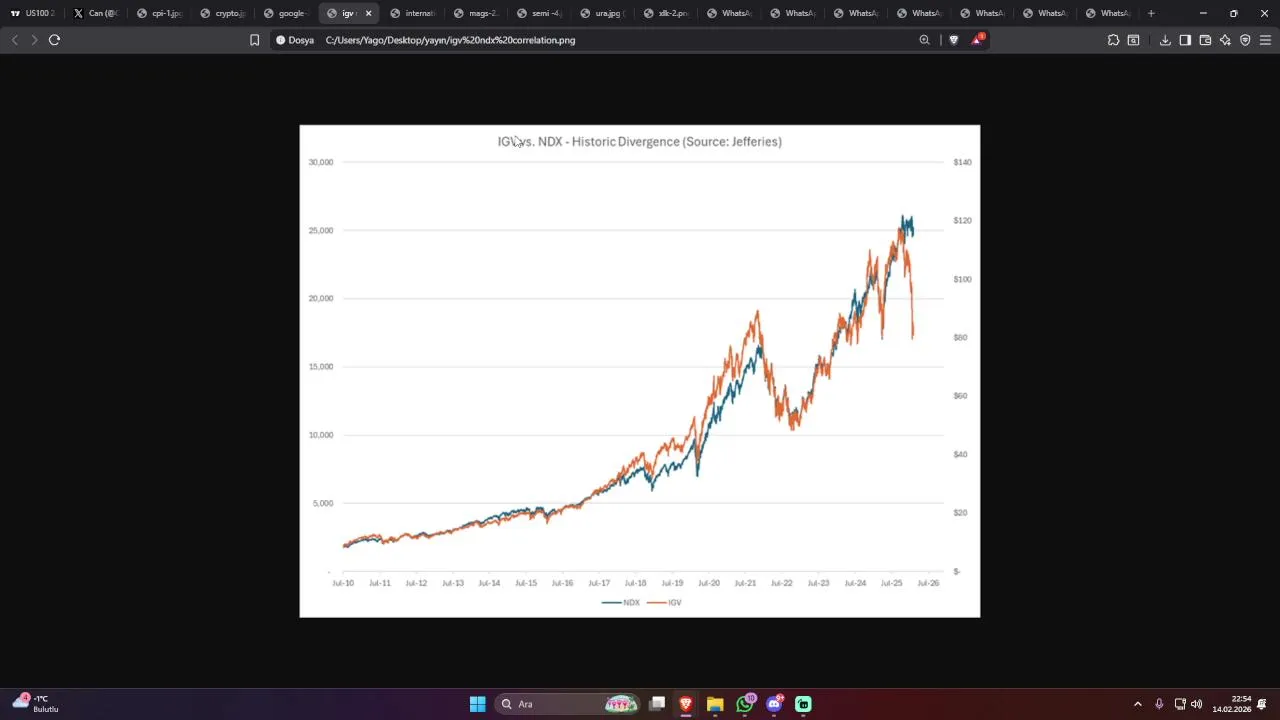This screenshot has width=1280, height=720.
Task: Open Task View in taskbar
Action: click(657, 704)
